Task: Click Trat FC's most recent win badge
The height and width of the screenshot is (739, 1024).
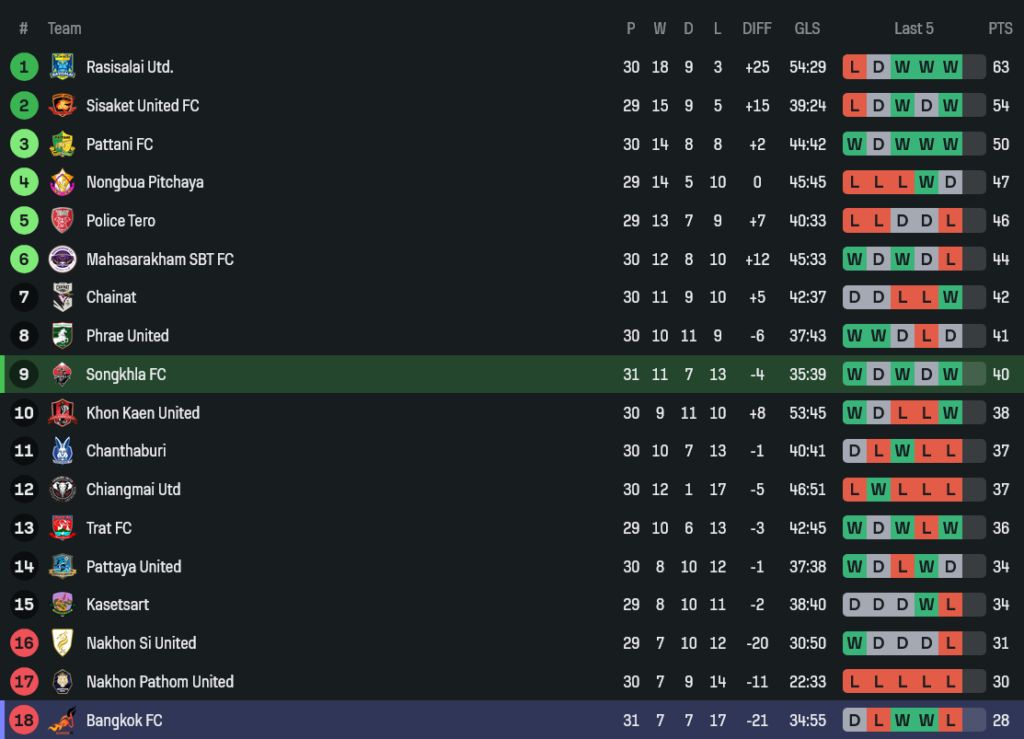Action: tap(950, 528)
